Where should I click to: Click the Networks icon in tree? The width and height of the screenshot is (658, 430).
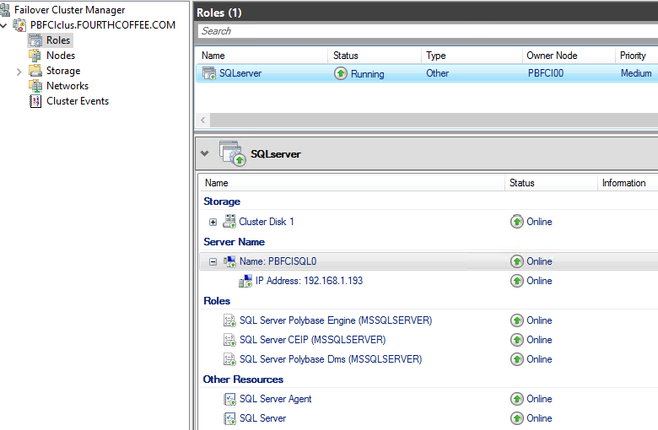[x=35, y=86]
